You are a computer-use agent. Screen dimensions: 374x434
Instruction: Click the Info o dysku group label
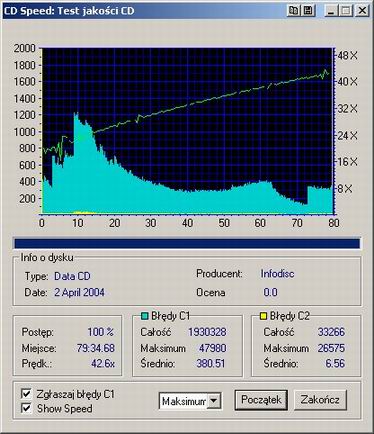47,258
